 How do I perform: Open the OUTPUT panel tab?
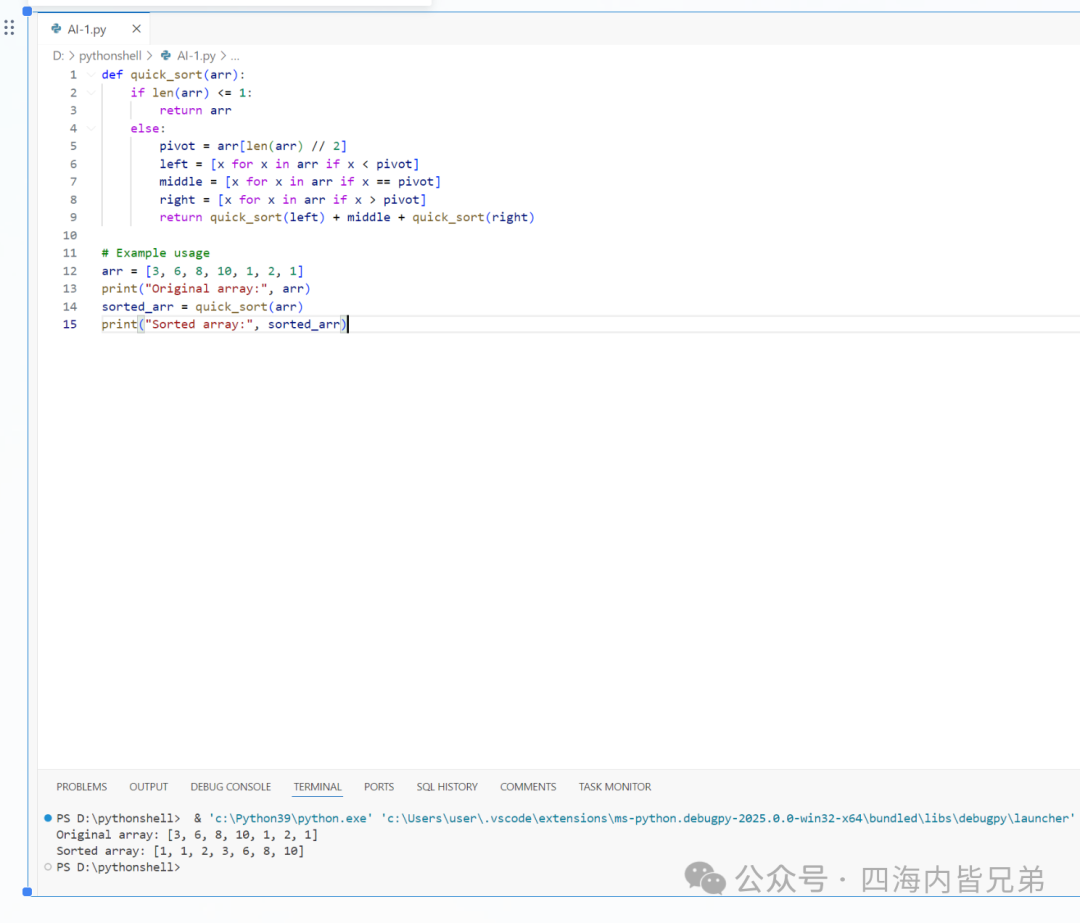pos(149,787)
